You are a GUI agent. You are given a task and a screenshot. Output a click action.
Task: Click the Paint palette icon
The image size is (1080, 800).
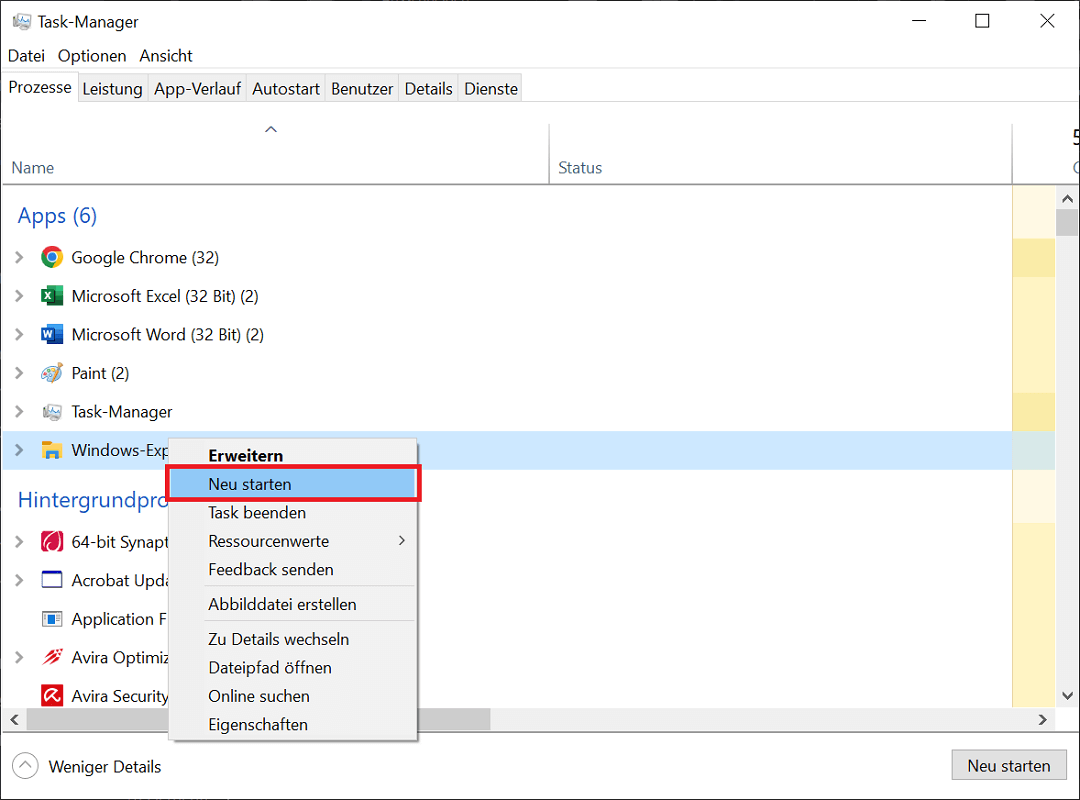(52, 373)
